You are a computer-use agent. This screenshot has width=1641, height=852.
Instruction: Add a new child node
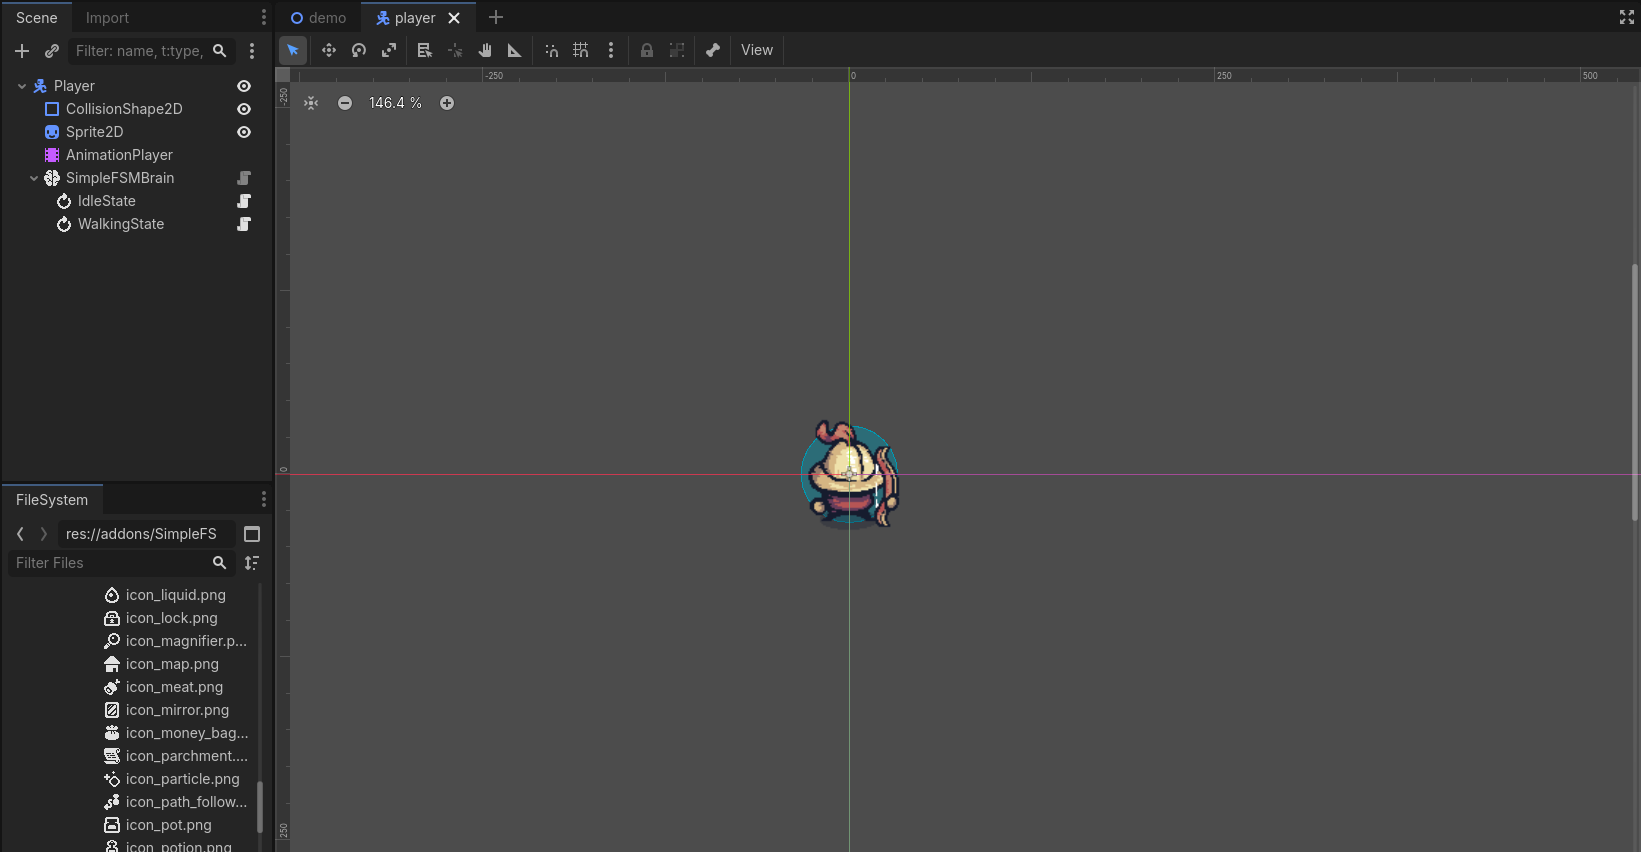(22, 51)
